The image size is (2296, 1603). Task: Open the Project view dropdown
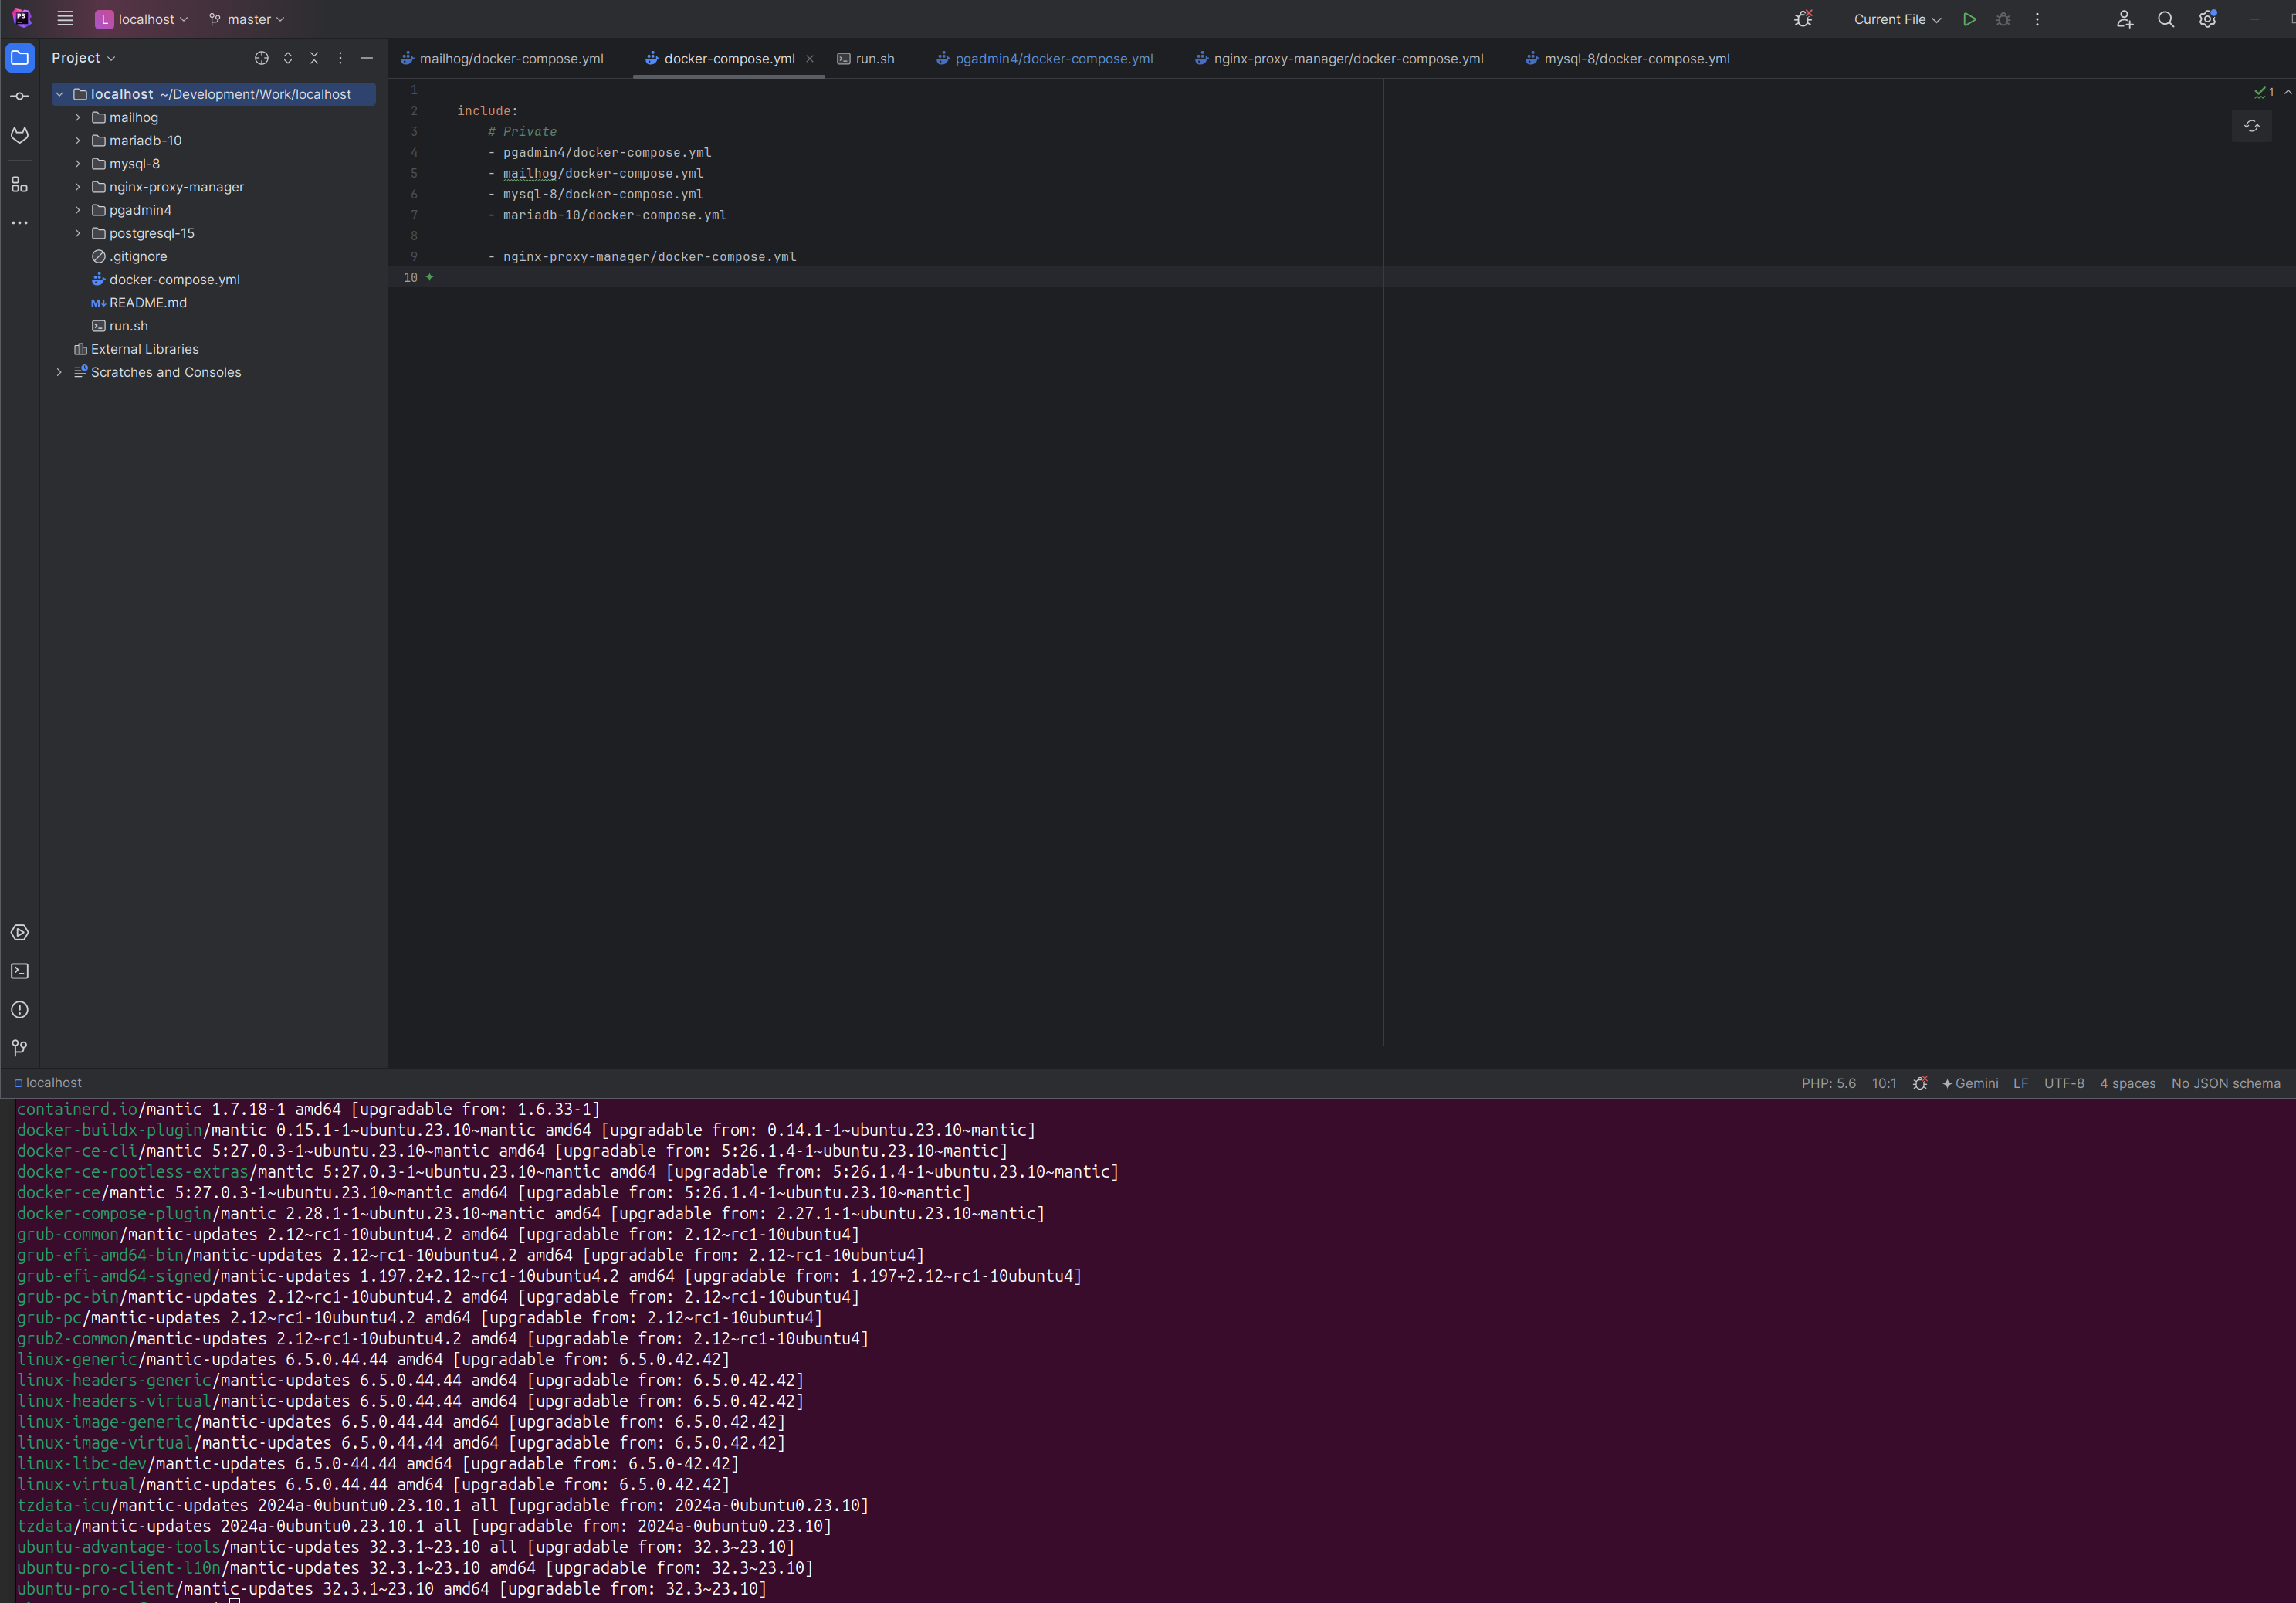point(84,58)
